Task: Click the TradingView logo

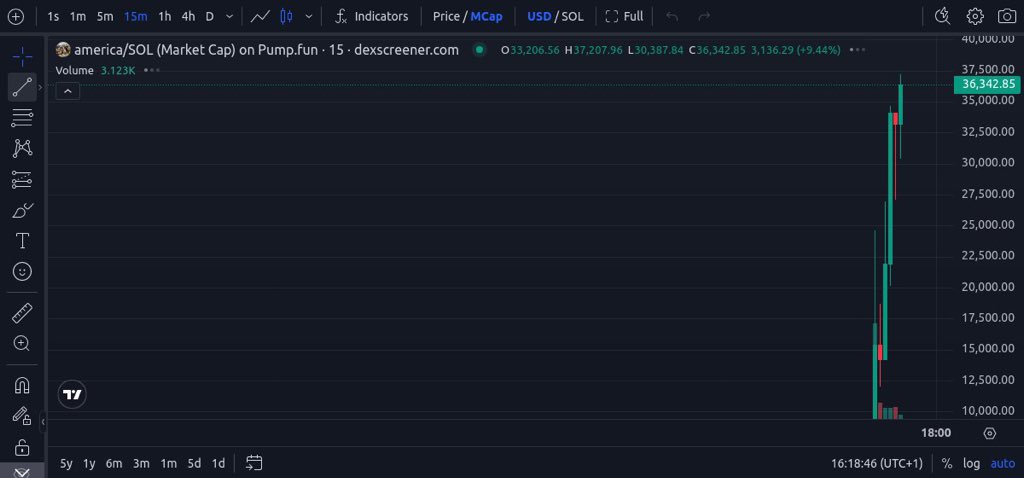Action: click(72, 394)
